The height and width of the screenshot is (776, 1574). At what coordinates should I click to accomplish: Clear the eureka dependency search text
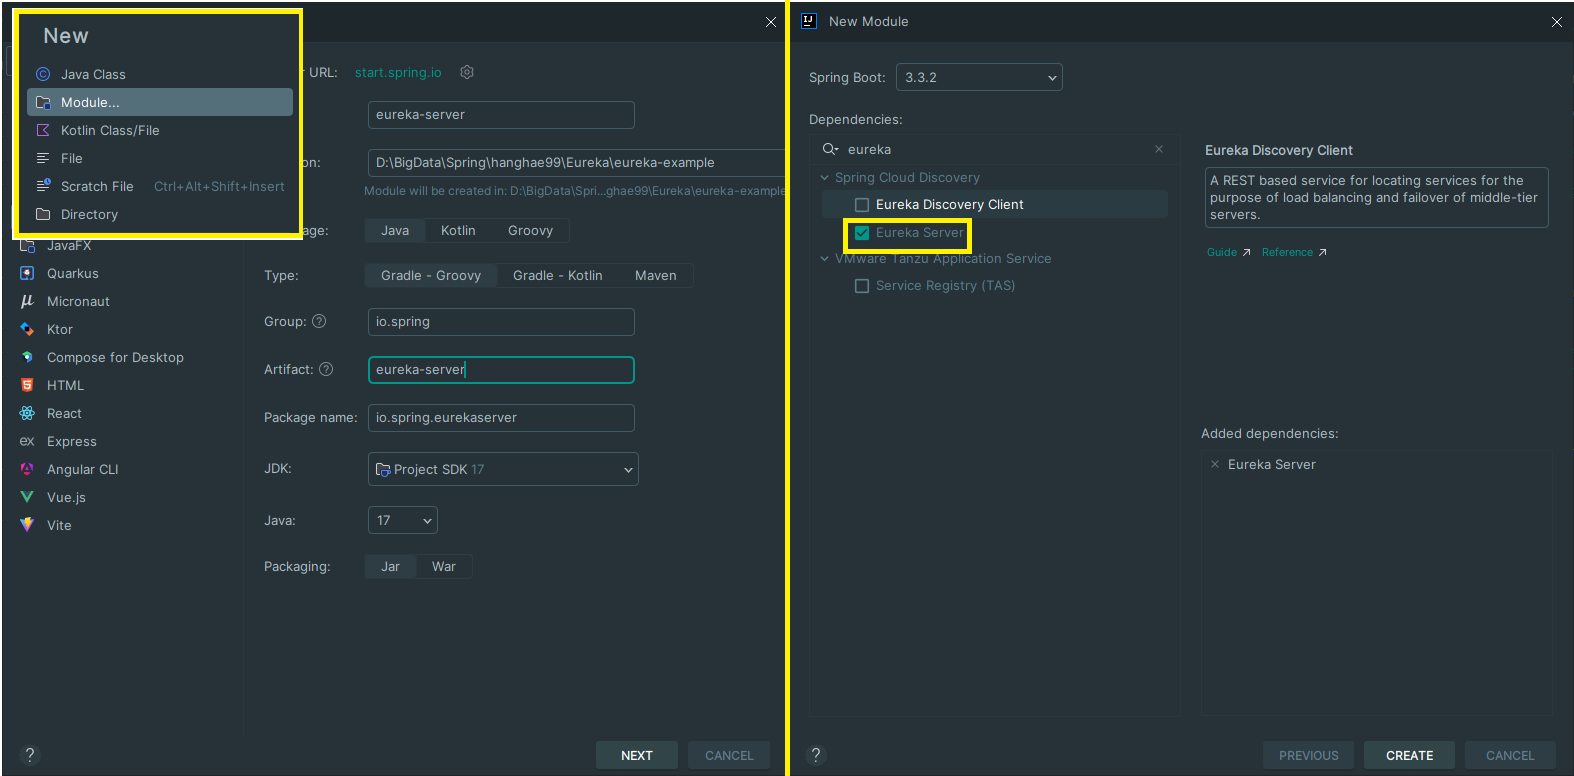pyautogui.click(x=1159, y=149)
